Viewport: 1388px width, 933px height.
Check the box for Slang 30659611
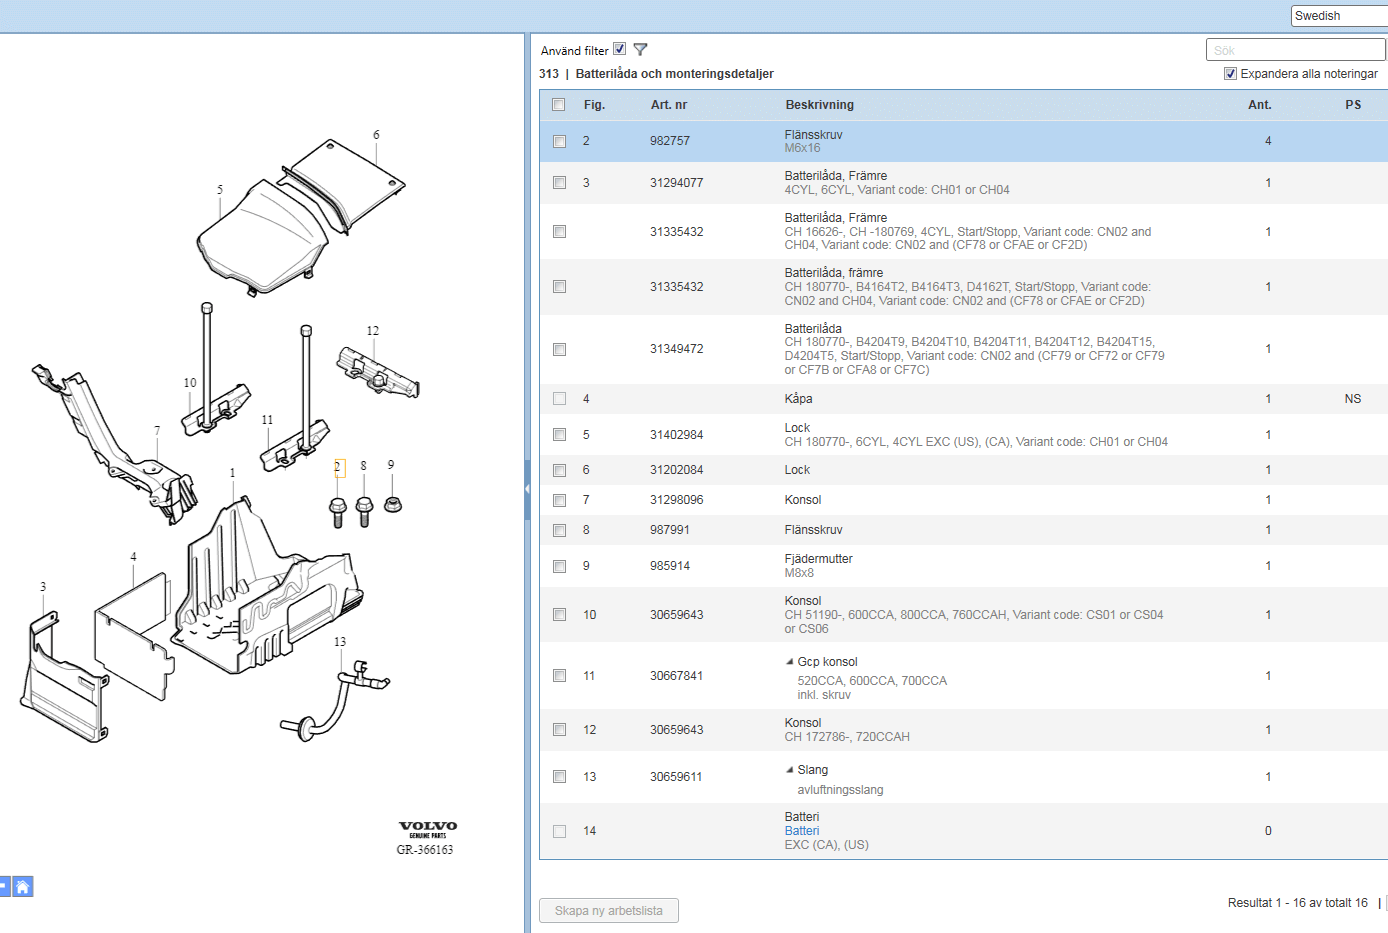click(x=559, y=777)
